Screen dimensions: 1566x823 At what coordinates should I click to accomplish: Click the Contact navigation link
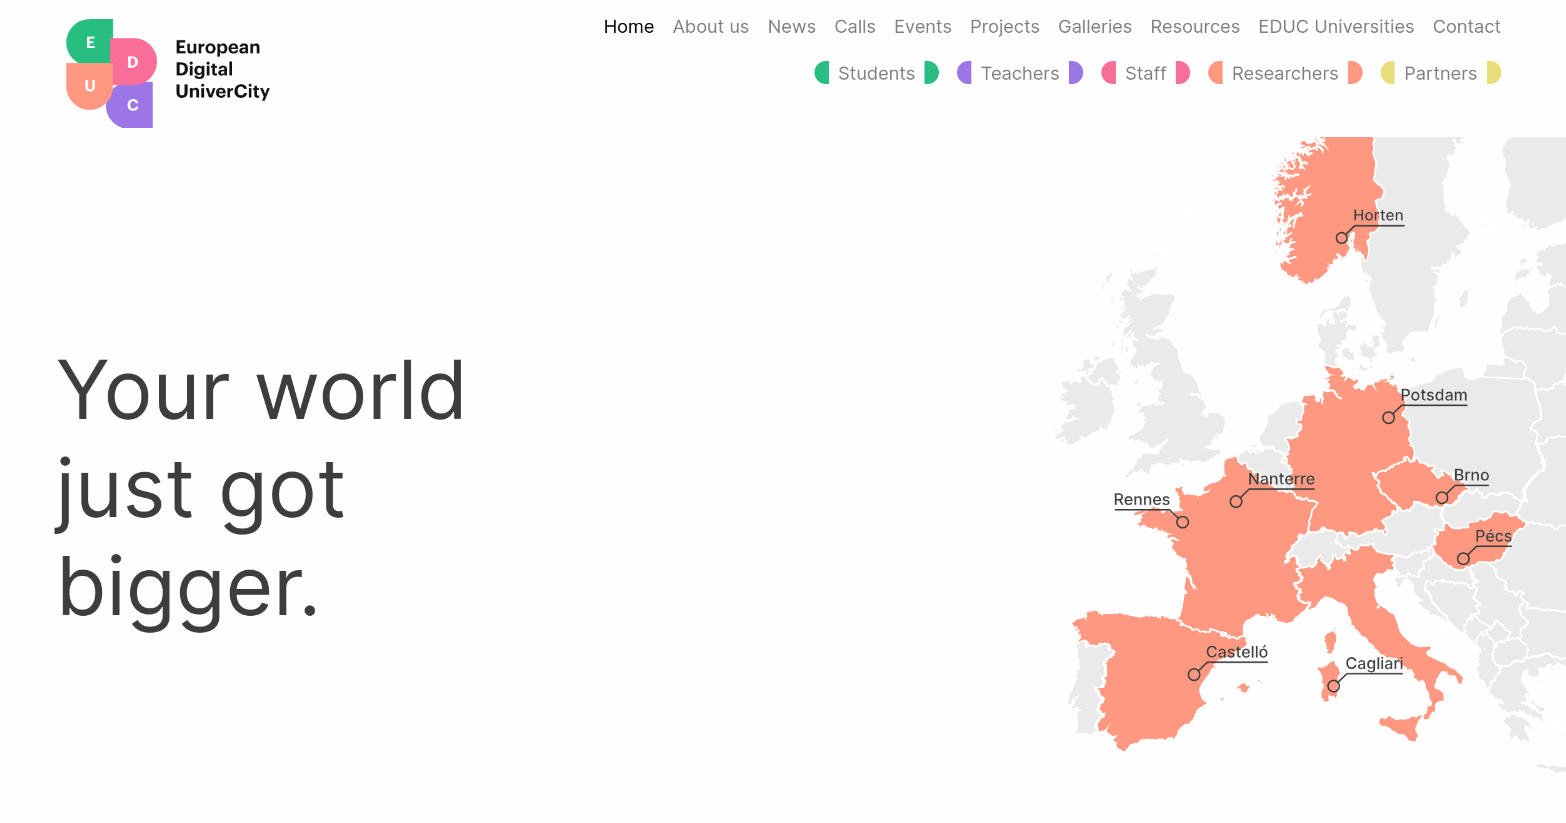coord(1466,27)
